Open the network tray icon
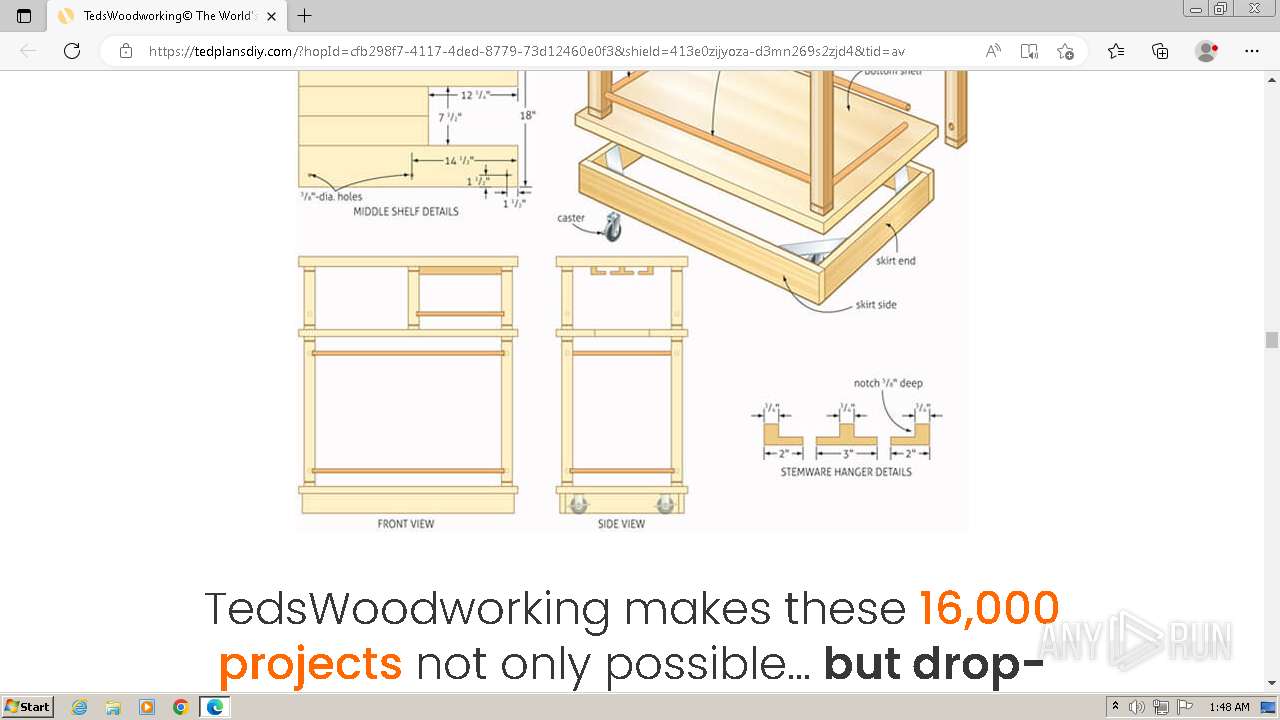The image size is (1280, 720). pos(1161,707)
